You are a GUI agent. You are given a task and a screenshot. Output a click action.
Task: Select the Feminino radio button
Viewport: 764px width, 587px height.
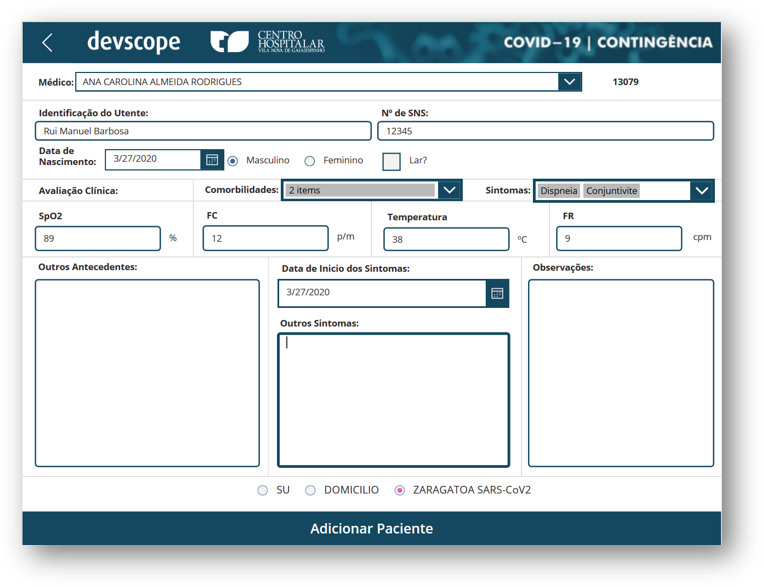(309, 161)
